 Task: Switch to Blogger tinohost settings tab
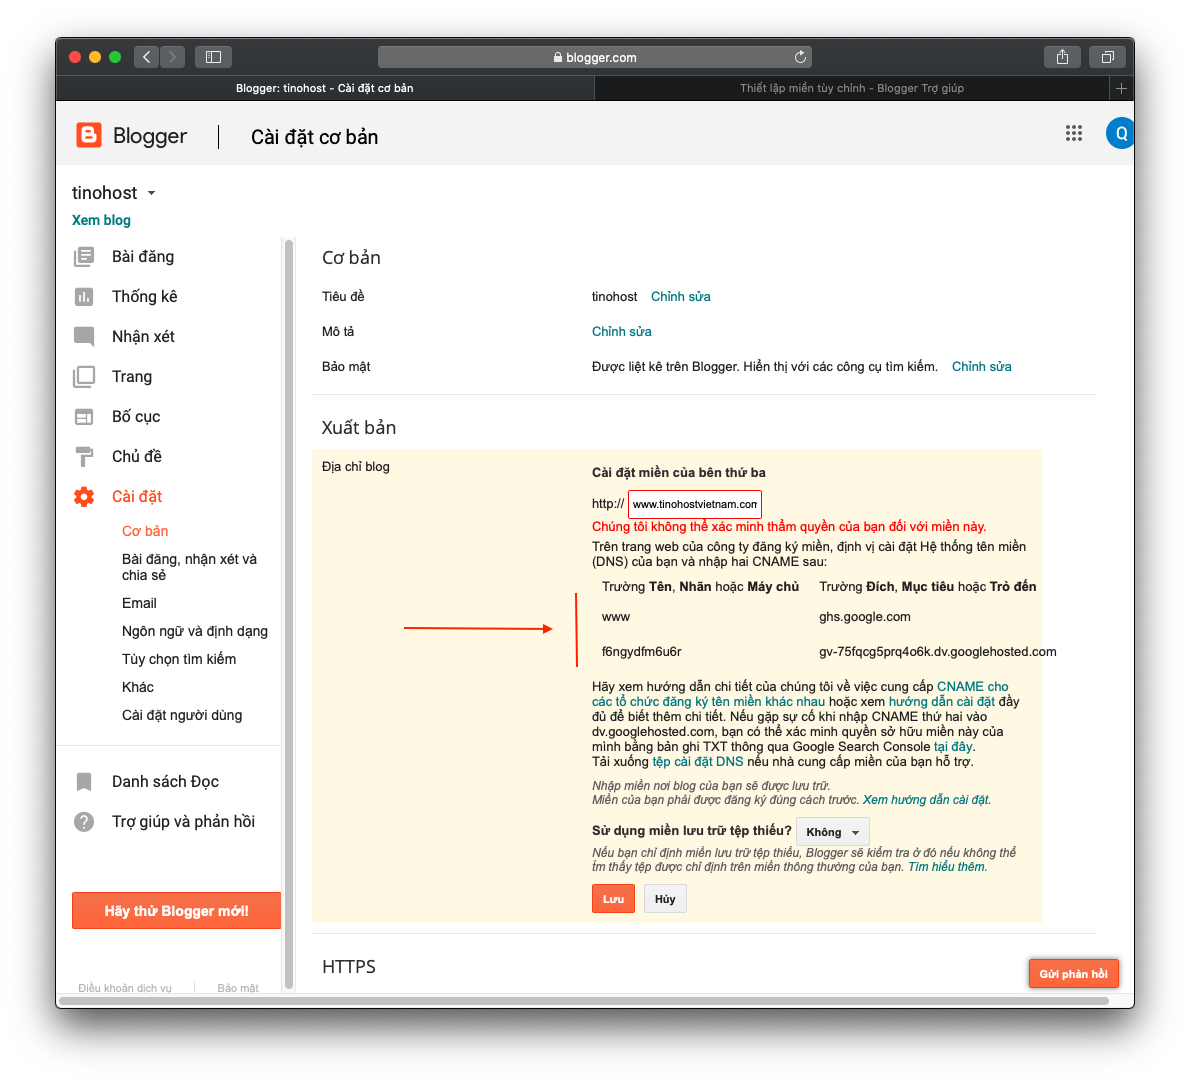(x=325, y=88)
